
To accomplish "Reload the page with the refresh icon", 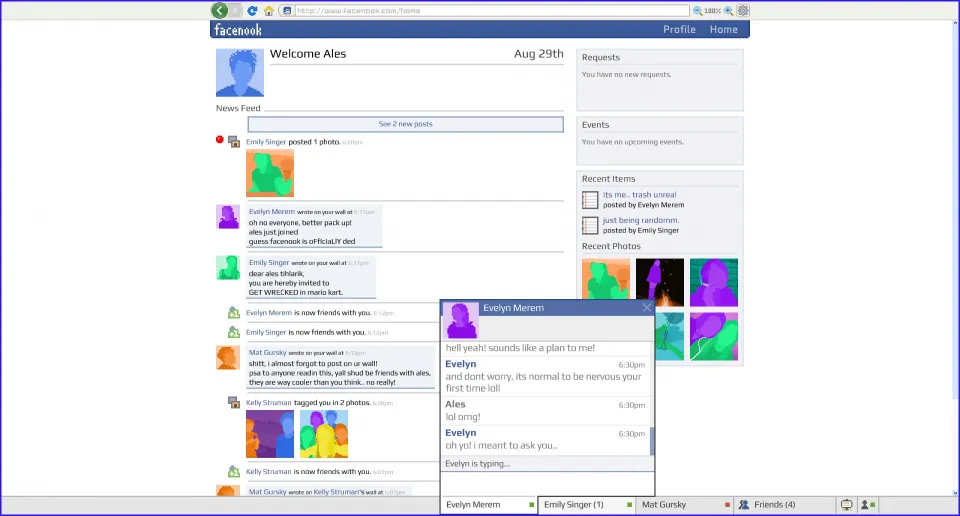I will point(252,10).
